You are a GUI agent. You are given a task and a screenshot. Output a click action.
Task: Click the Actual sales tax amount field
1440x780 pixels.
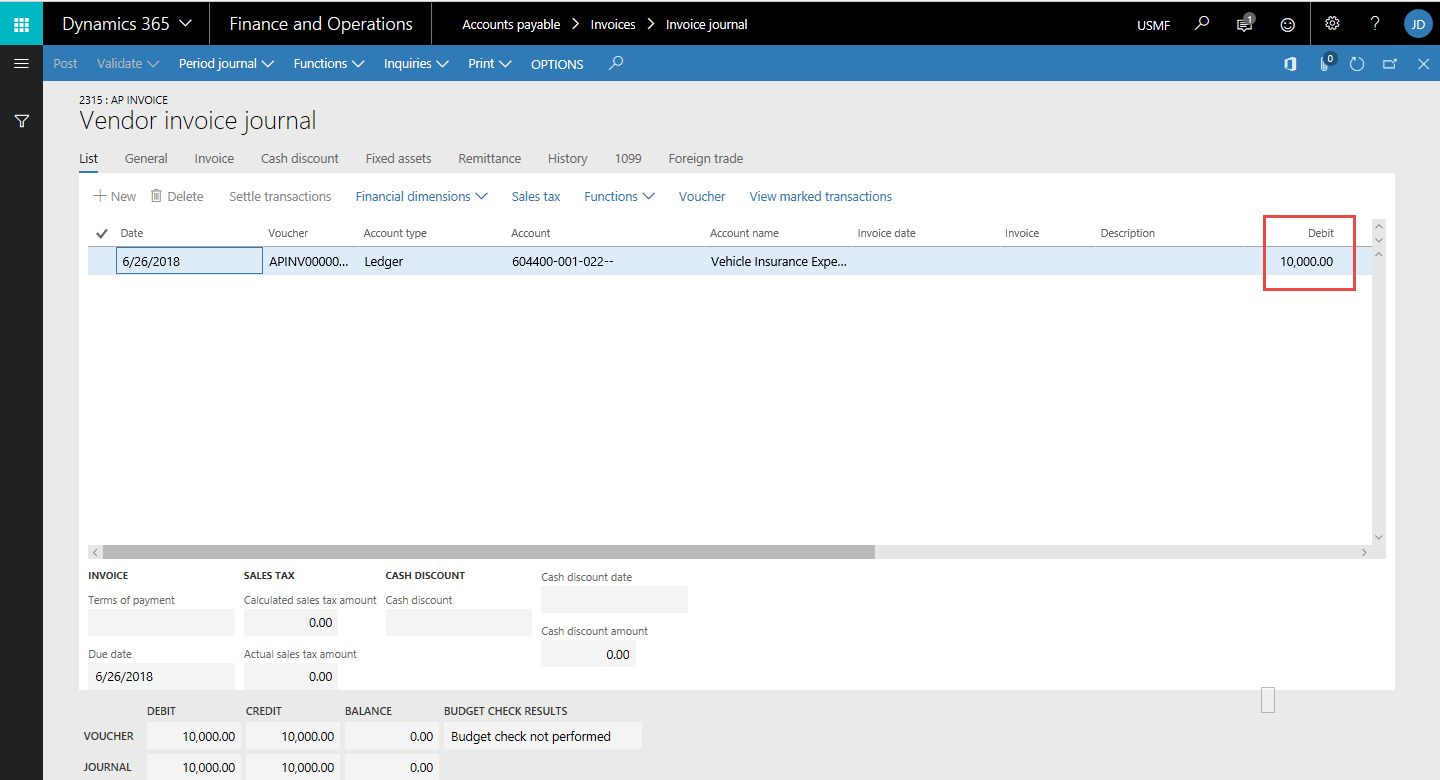pos(290,676)
